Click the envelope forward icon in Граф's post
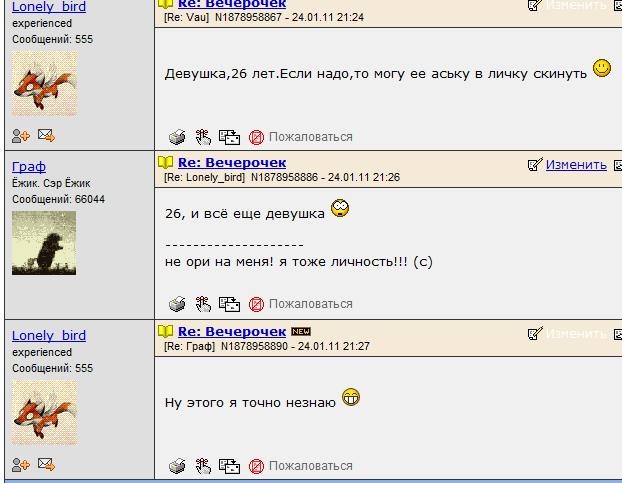This screenshot has width=622, height=483. (230, 304)
